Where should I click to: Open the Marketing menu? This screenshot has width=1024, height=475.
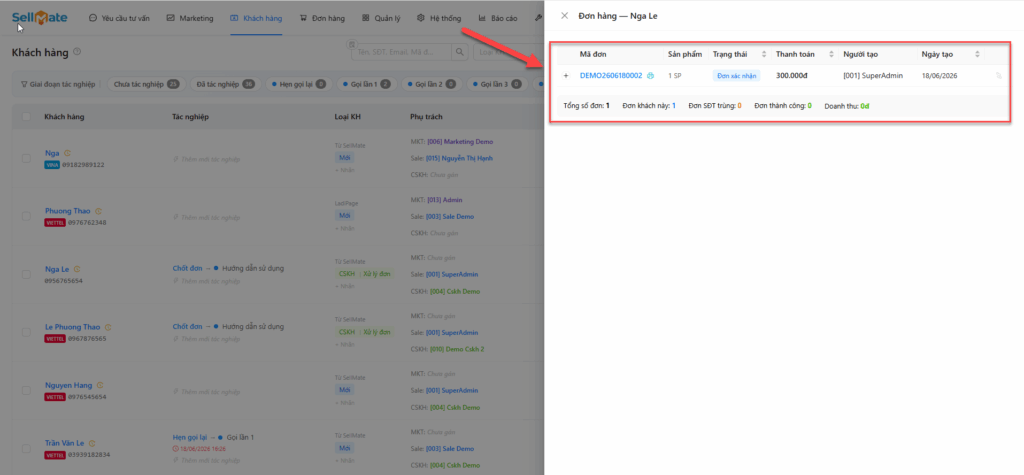point(190,18)
